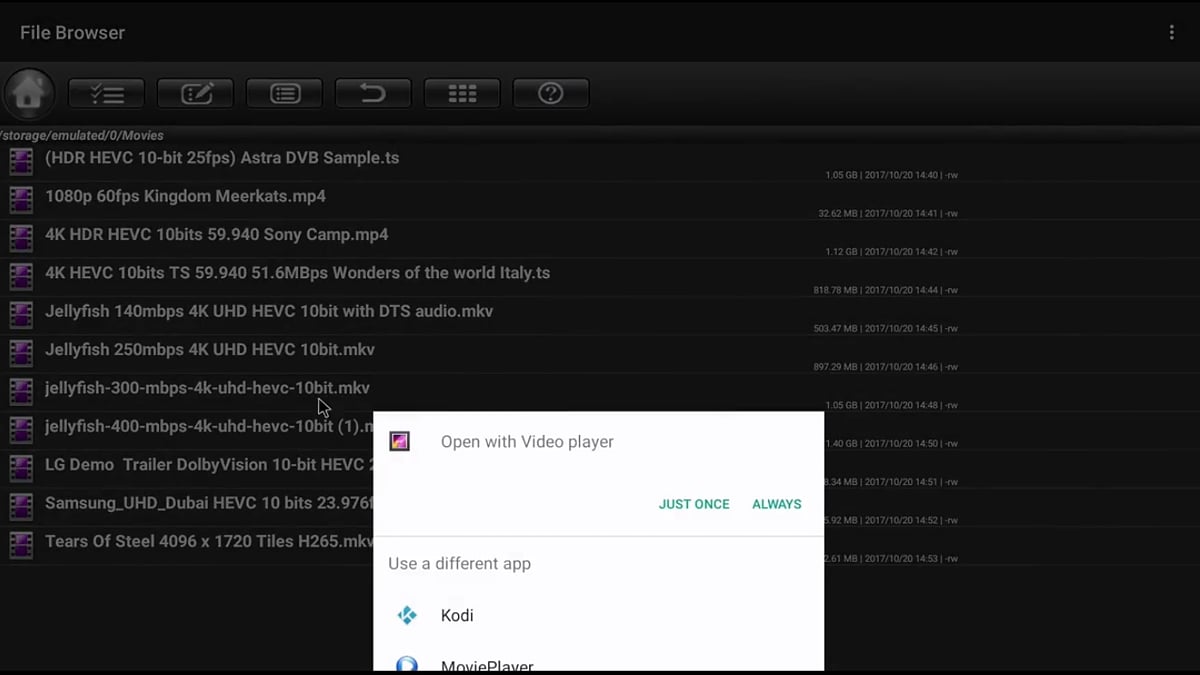Choose MoviePlayer from the app list
1200x675 pixels.
(487, 664)
